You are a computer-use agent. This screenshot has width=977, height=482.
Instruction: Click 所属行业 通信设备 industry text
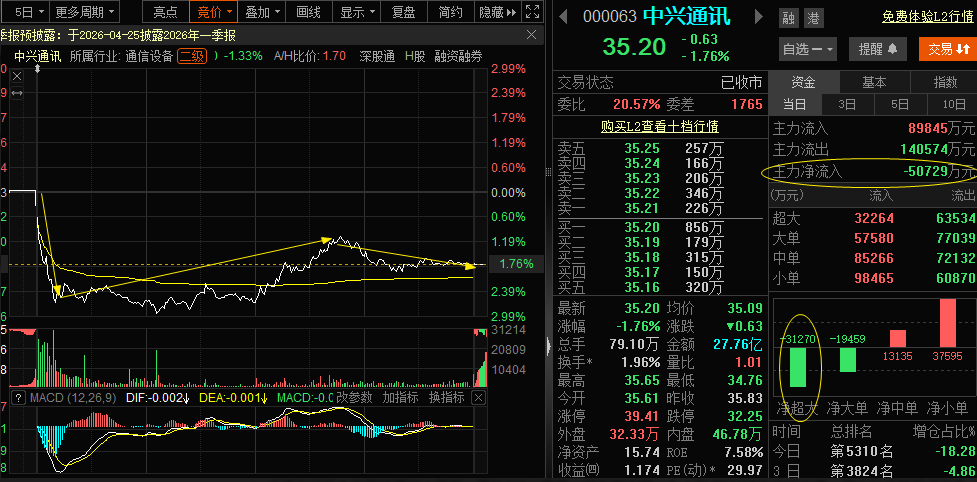[x=121, y=56]
